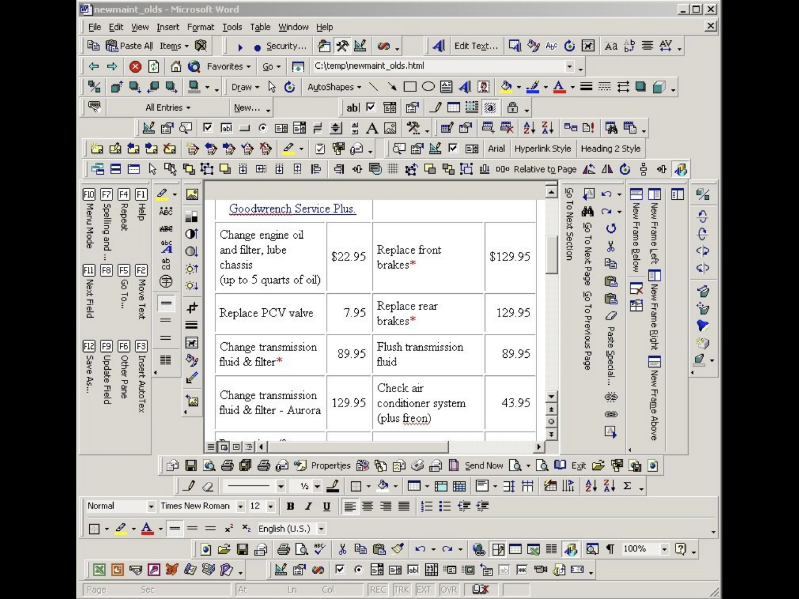Image resolution: width=799 pixels, height=599 pixels.
Task: Click the Eraser tool in Tables and Borders
Action: 207,486
